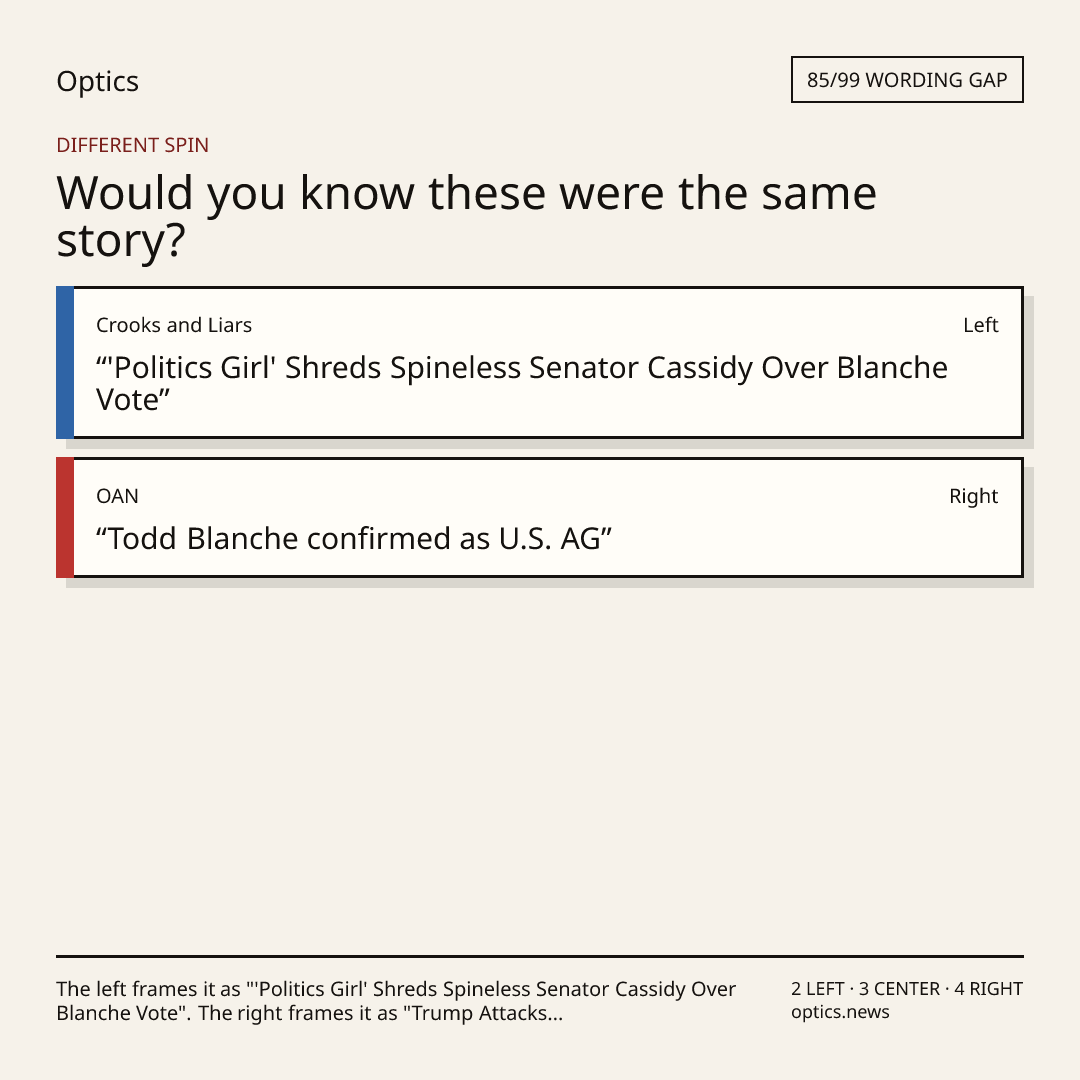Screen dimensions: 1080x1080
Task: Click the OAN source name
Action: [117, 496]
